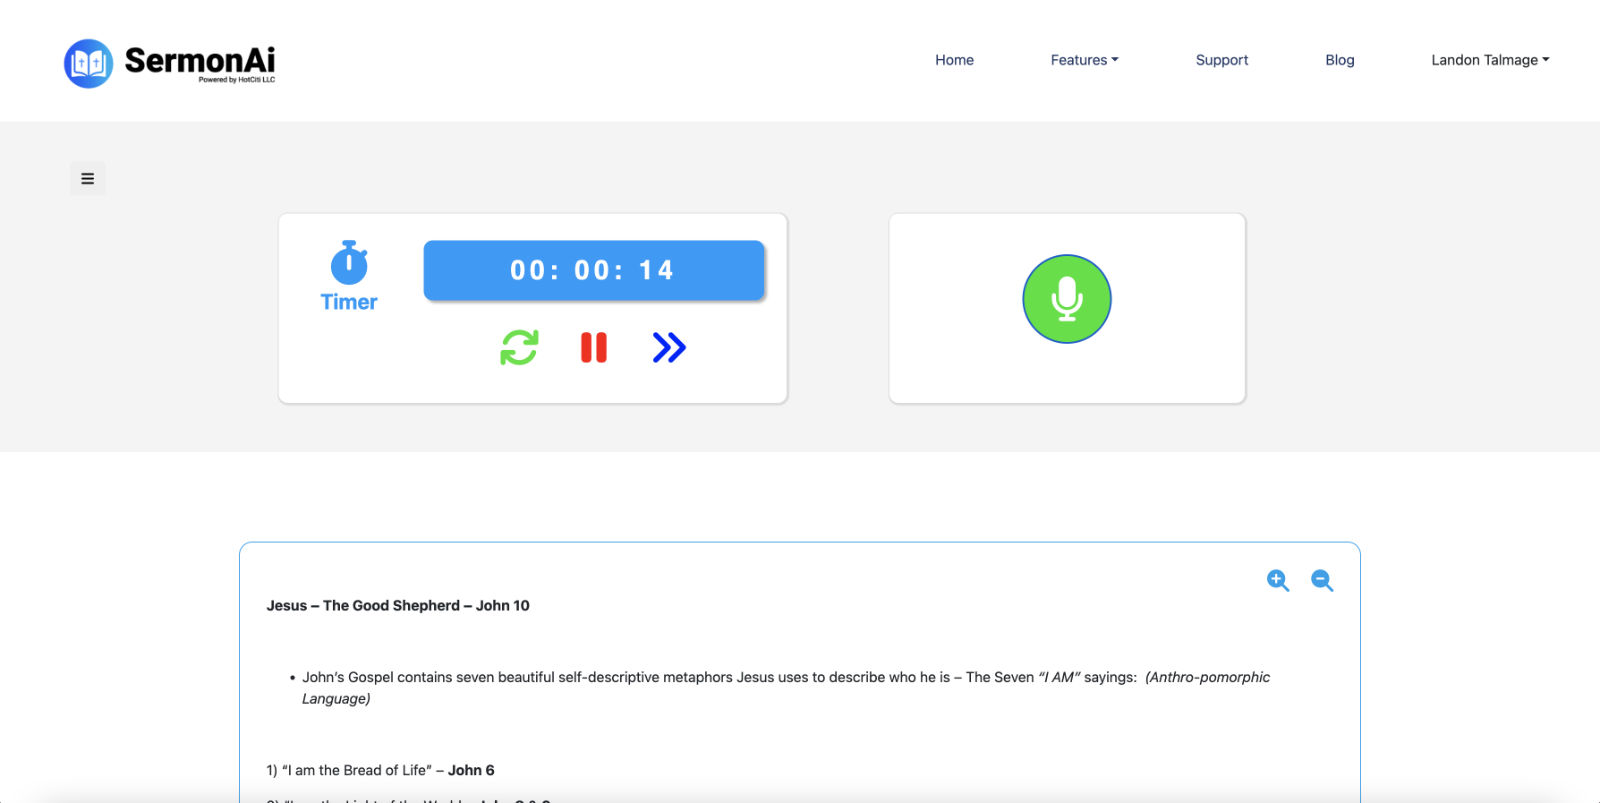Zoom out on sermon text
The height and width of the screenshot is (803, 1600).
point(1322,581)
